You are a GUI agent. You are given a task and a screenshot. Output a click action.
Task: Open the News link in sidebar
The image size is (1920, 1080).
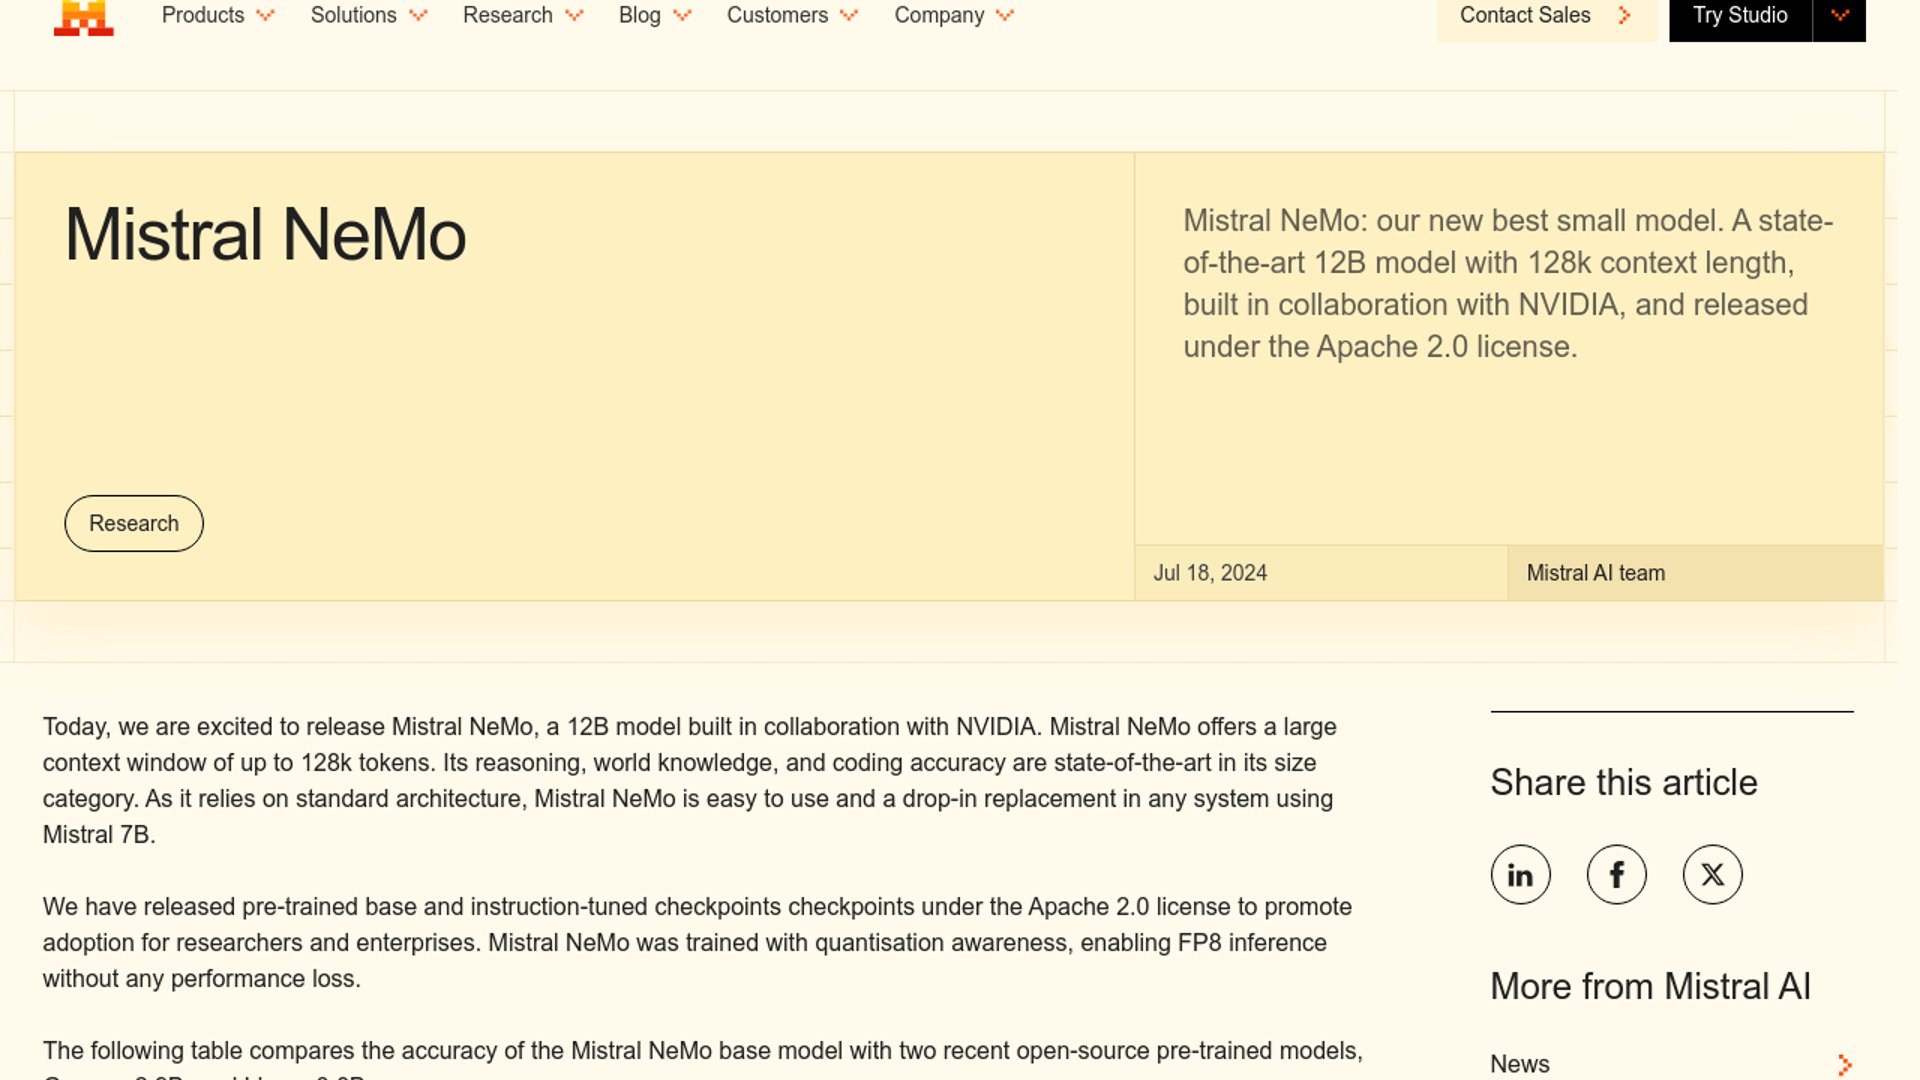(1519, 1064)
